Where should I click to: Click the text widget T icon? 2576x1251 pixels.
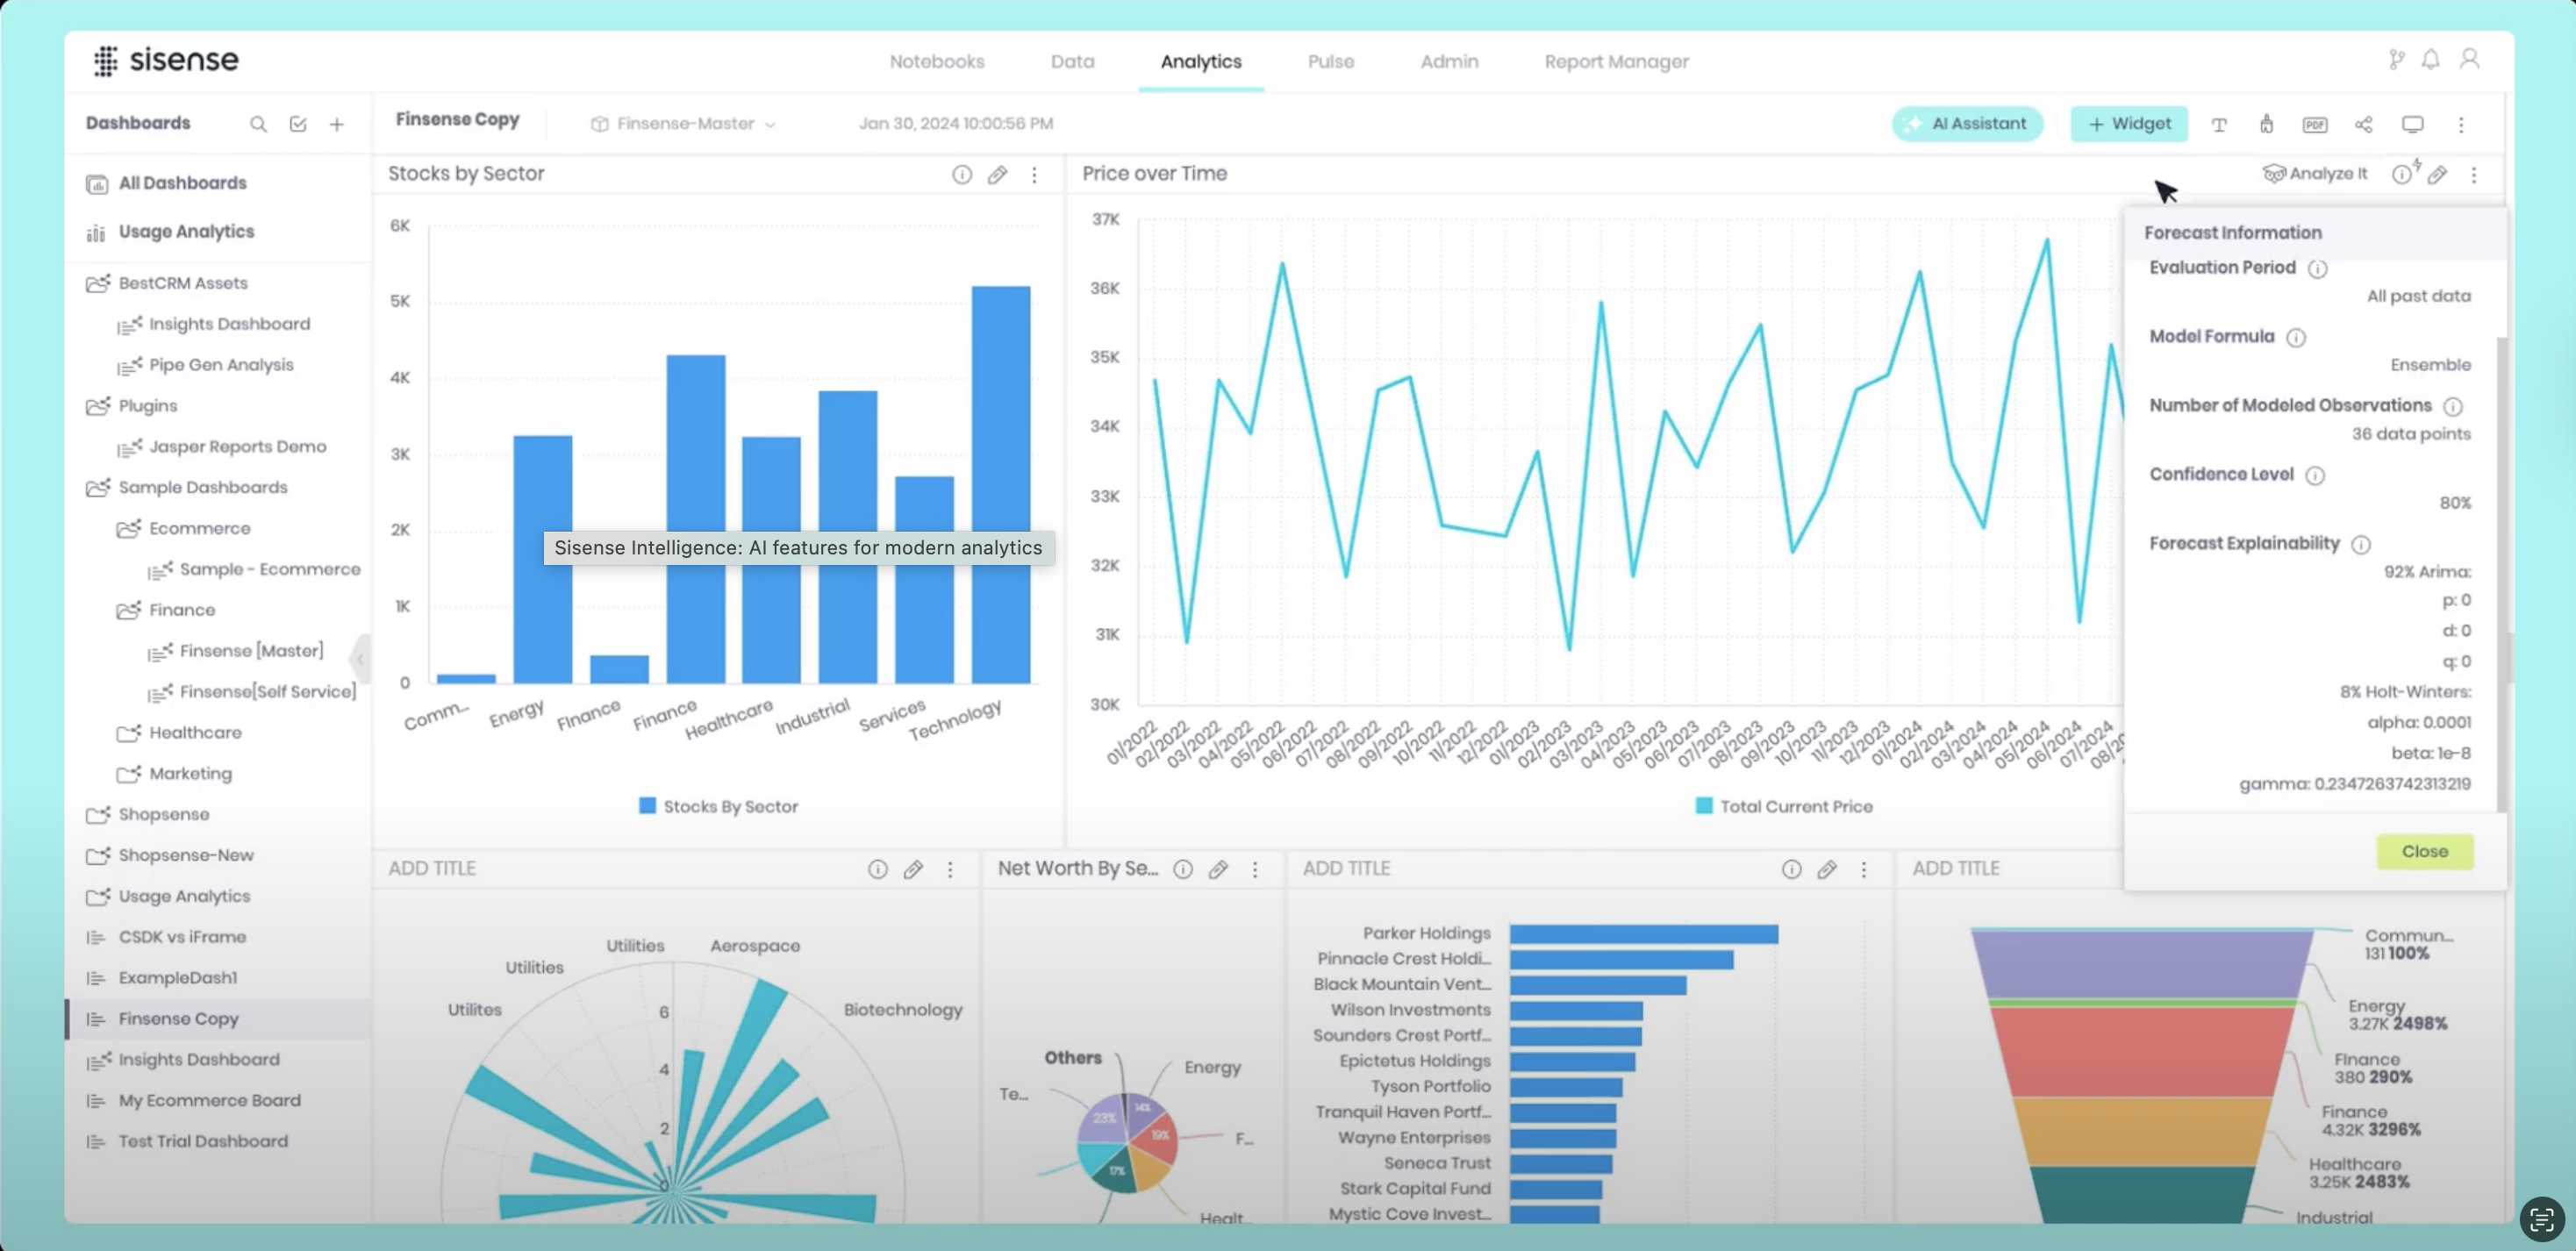tap(2219, 124)
